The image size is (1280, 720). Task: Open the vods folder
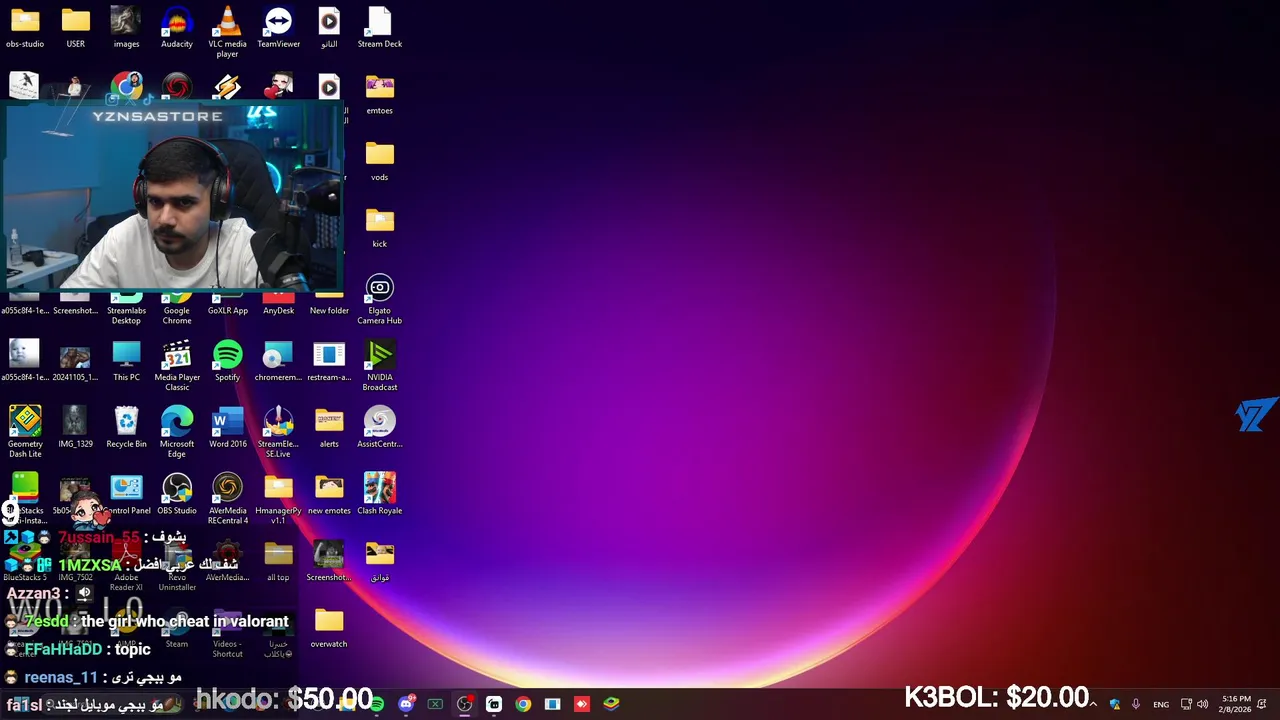coord(380,161)
